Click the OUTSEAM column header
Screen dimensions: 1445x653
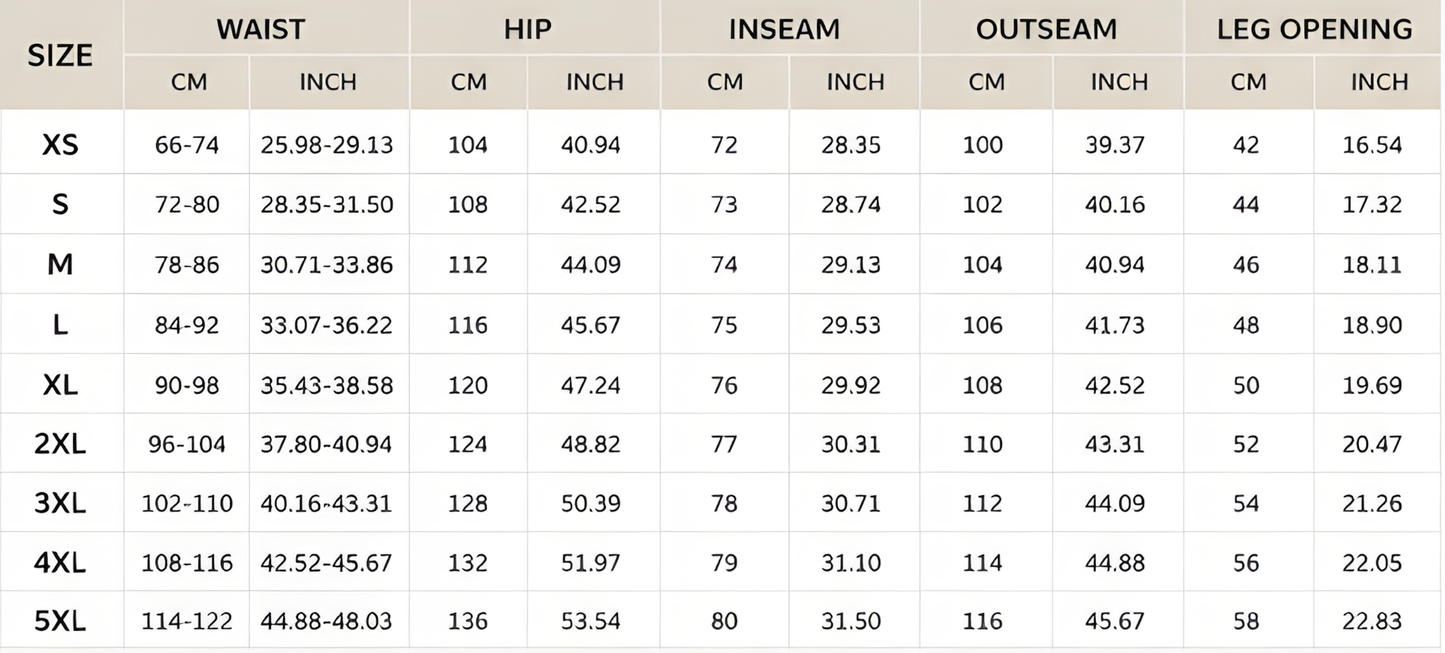click(x=1046, y=29)
